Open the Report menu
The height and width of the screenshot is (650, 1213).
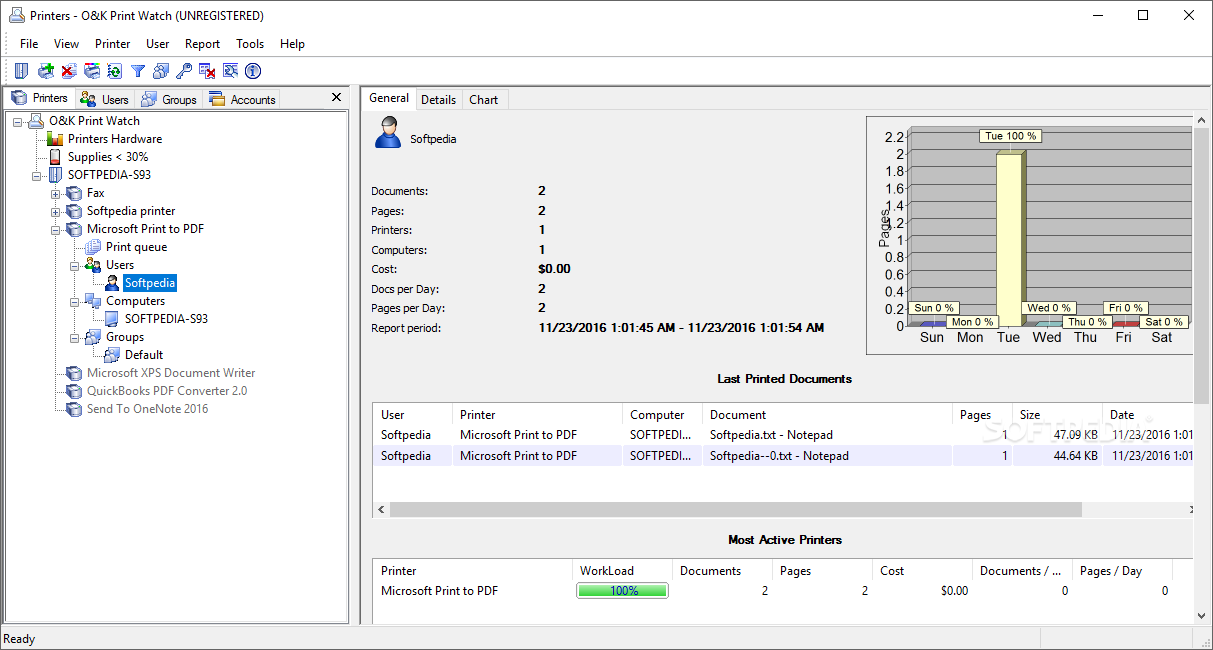203,44
